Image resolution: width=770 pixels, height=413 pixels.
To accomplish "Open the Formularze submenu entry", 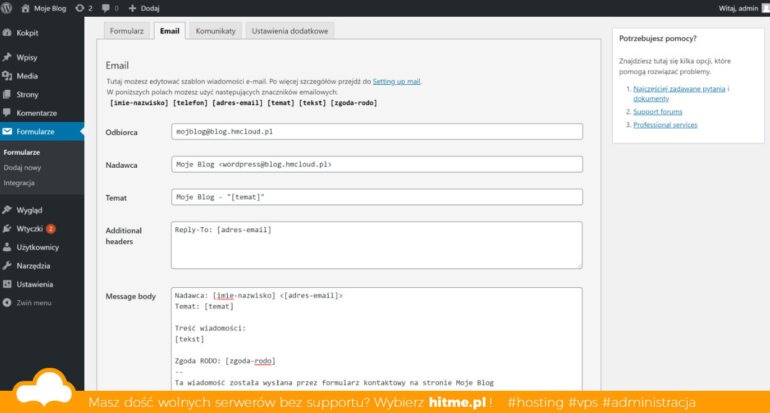I will coord(22,152).
